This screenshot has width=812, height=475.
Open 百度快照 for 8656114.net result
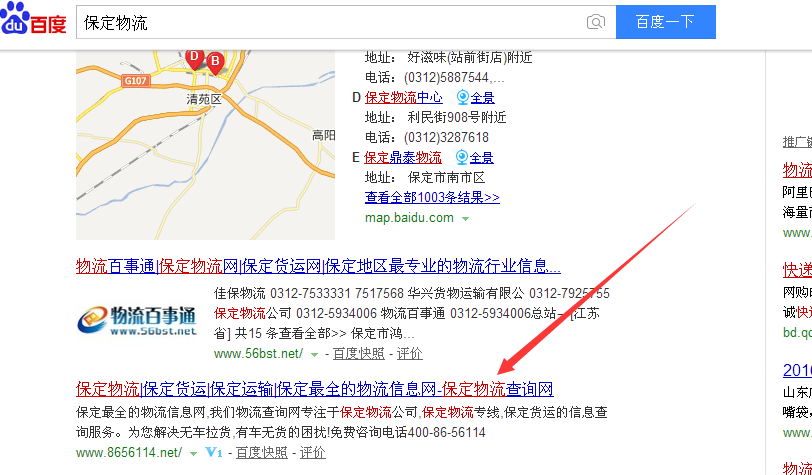tap(262, 453)
